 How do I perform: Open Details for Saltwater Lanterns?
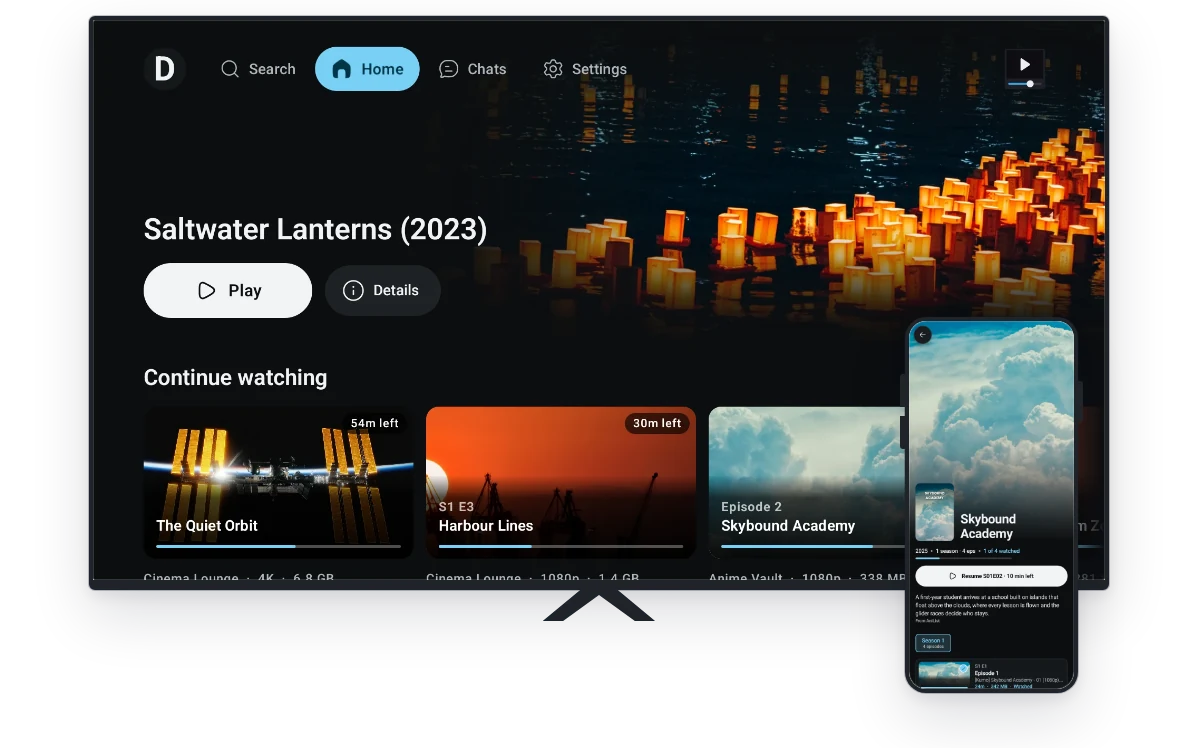pyautogui.click(x=382, y=290)
